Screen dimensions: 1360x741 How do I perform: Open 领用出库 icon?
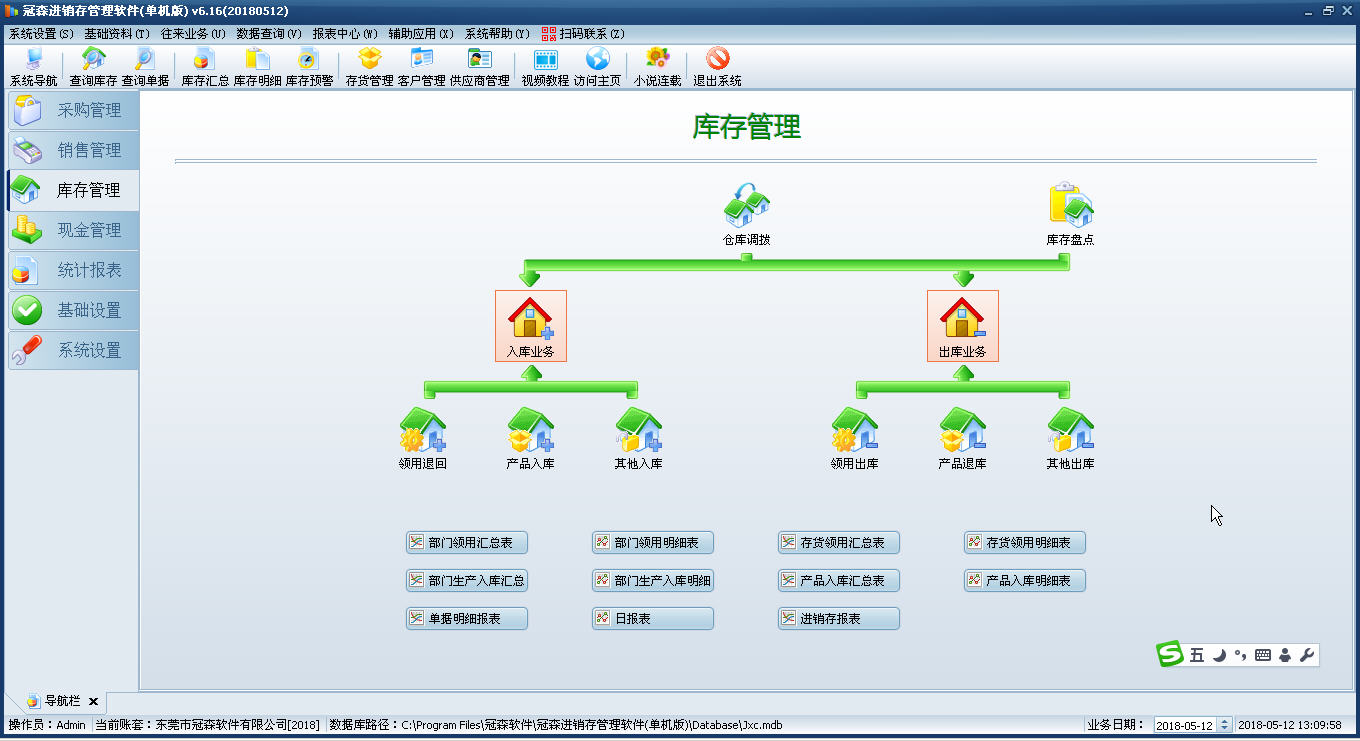coord(855,438)
